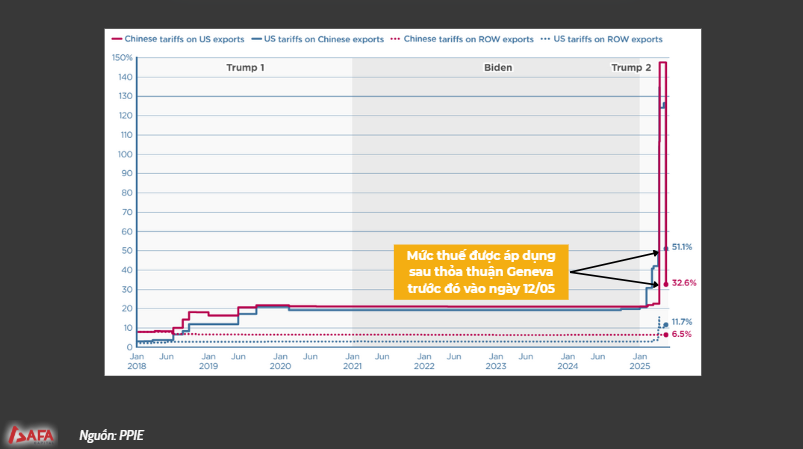Image resolution: width=803 pixels, height=449 pixels.
Task: Click the 51.1% value label
Action: pyautogui.click(x=682, y=247)
